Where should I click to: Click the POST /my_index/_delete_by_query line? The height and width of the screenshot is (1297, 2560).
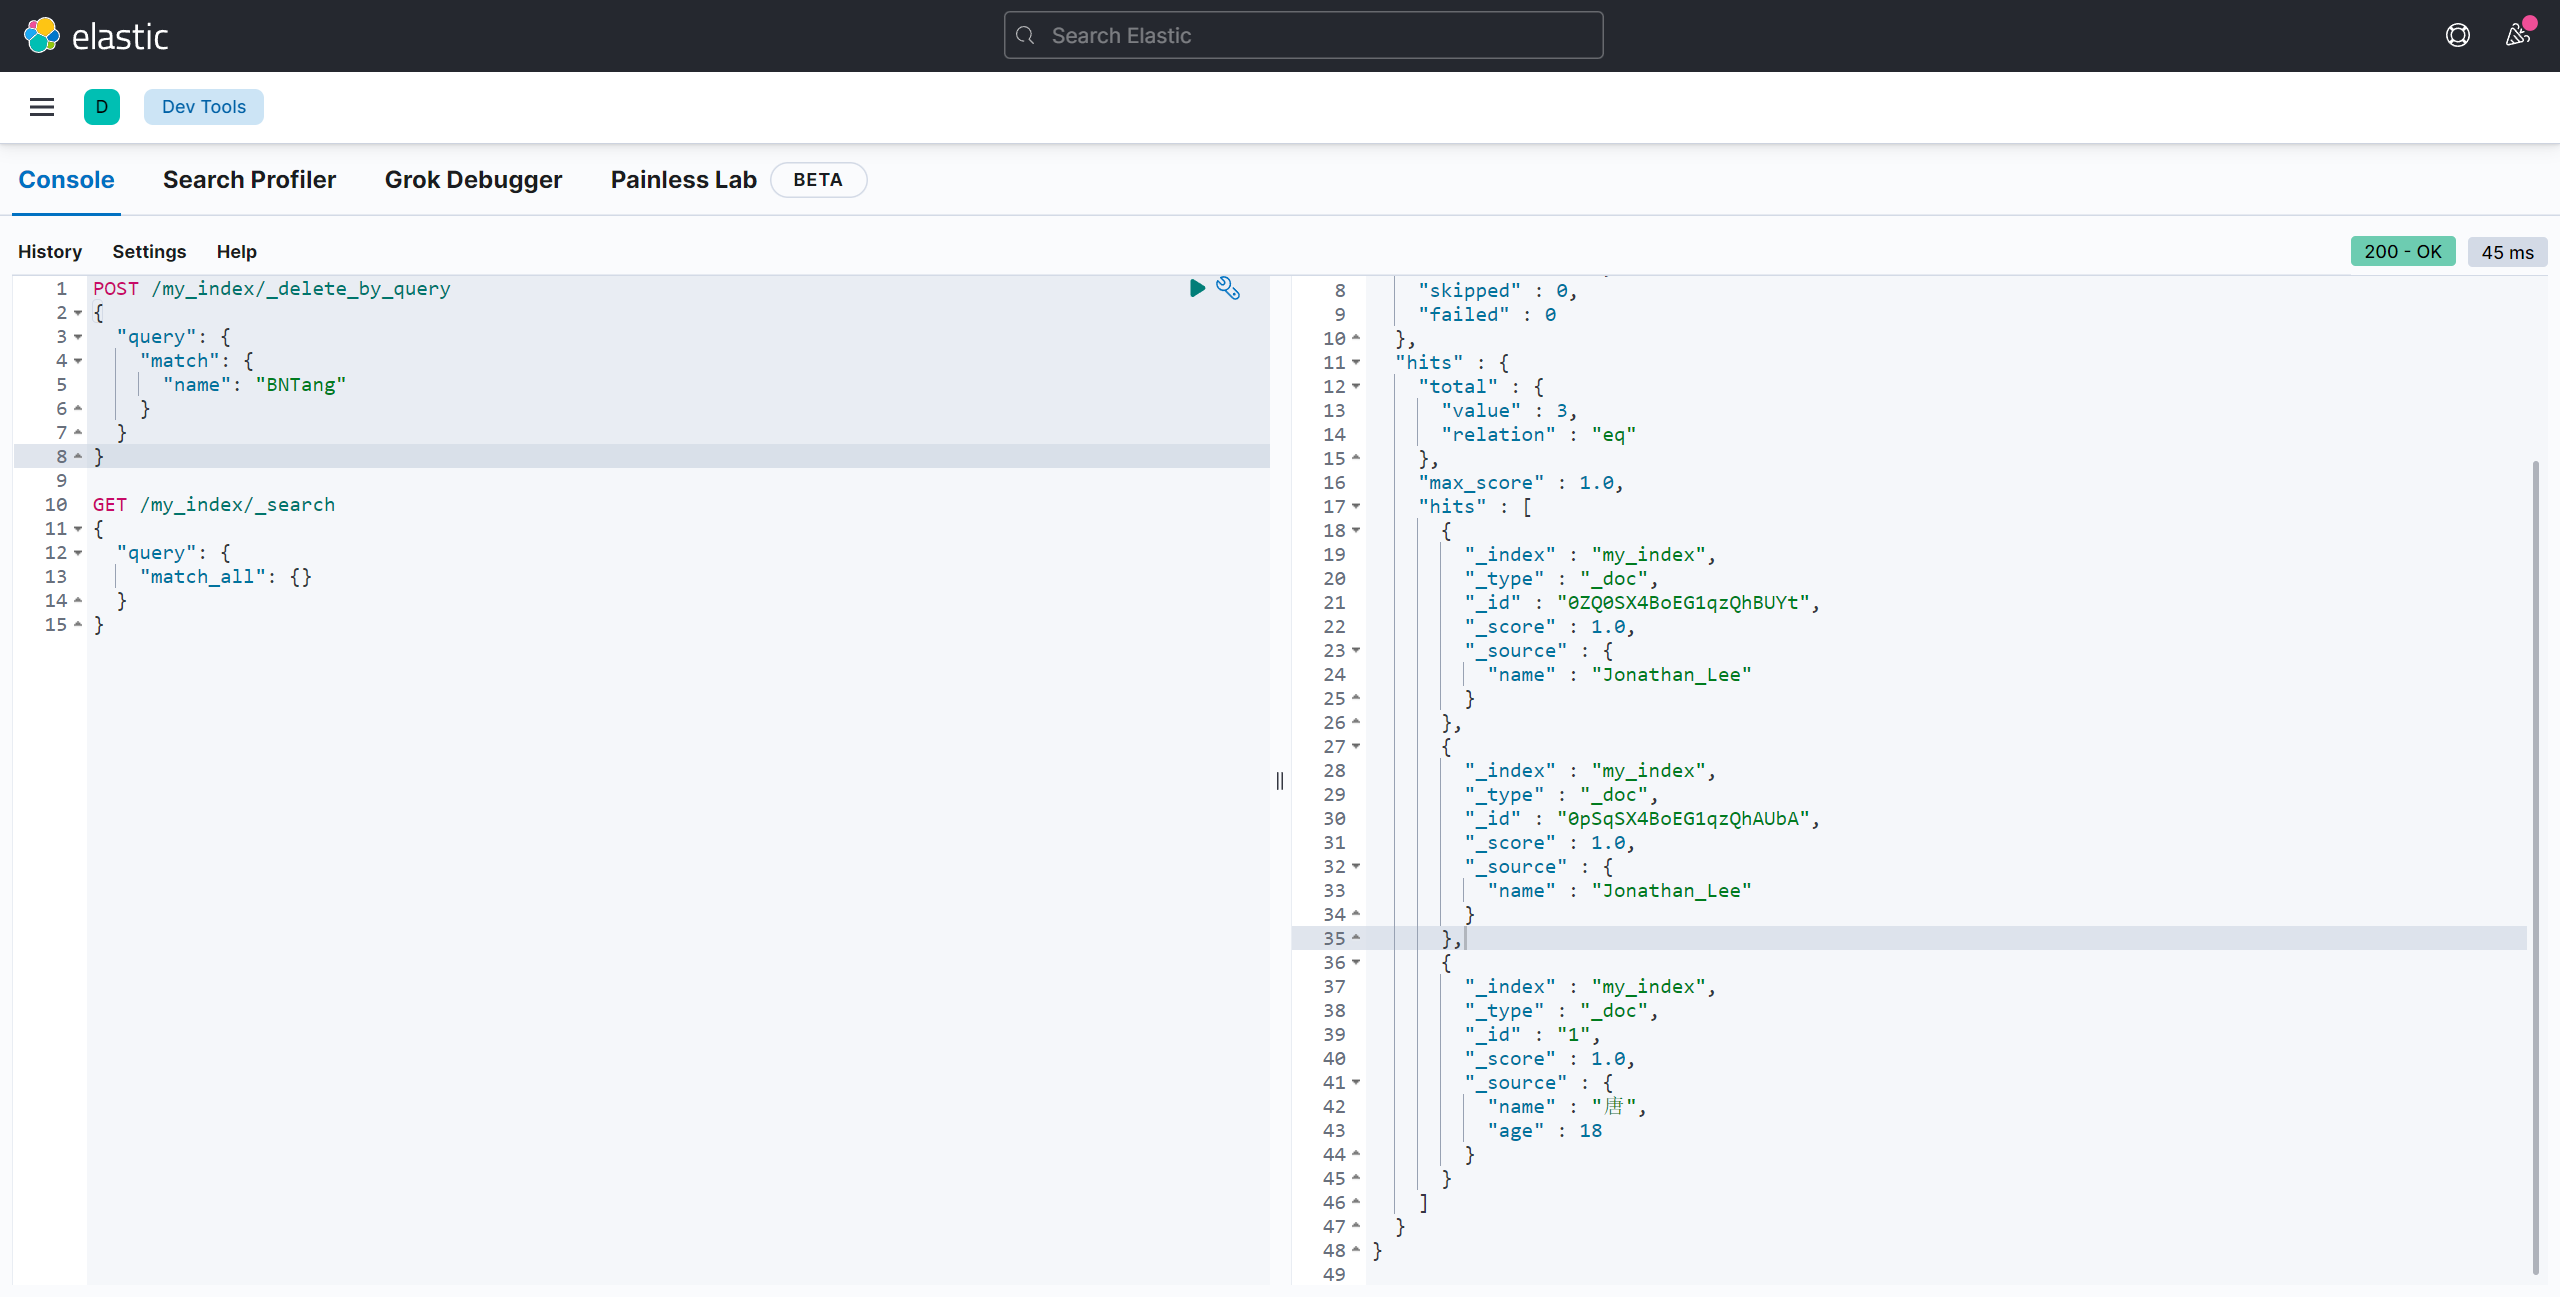(x=272, y=289)
